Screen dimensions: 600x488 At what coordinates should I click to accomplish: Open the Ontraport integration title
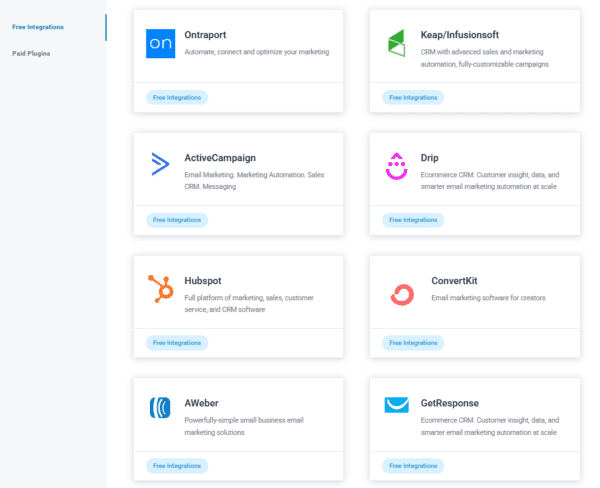coord(207,35)
